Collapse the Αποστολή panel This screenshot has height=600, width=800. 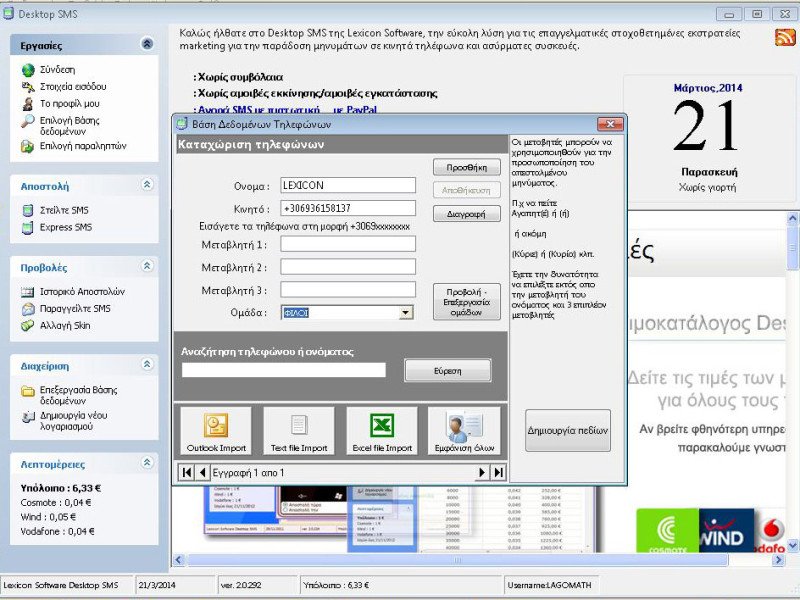point(147,185)
